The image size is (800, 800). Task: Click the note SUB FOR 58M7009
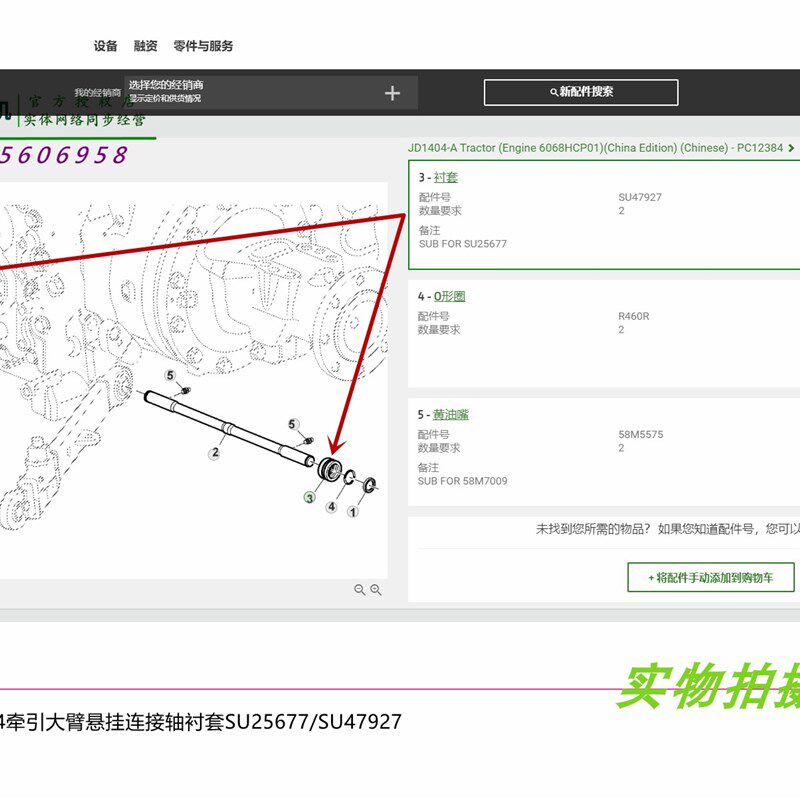tap(462, 481)
